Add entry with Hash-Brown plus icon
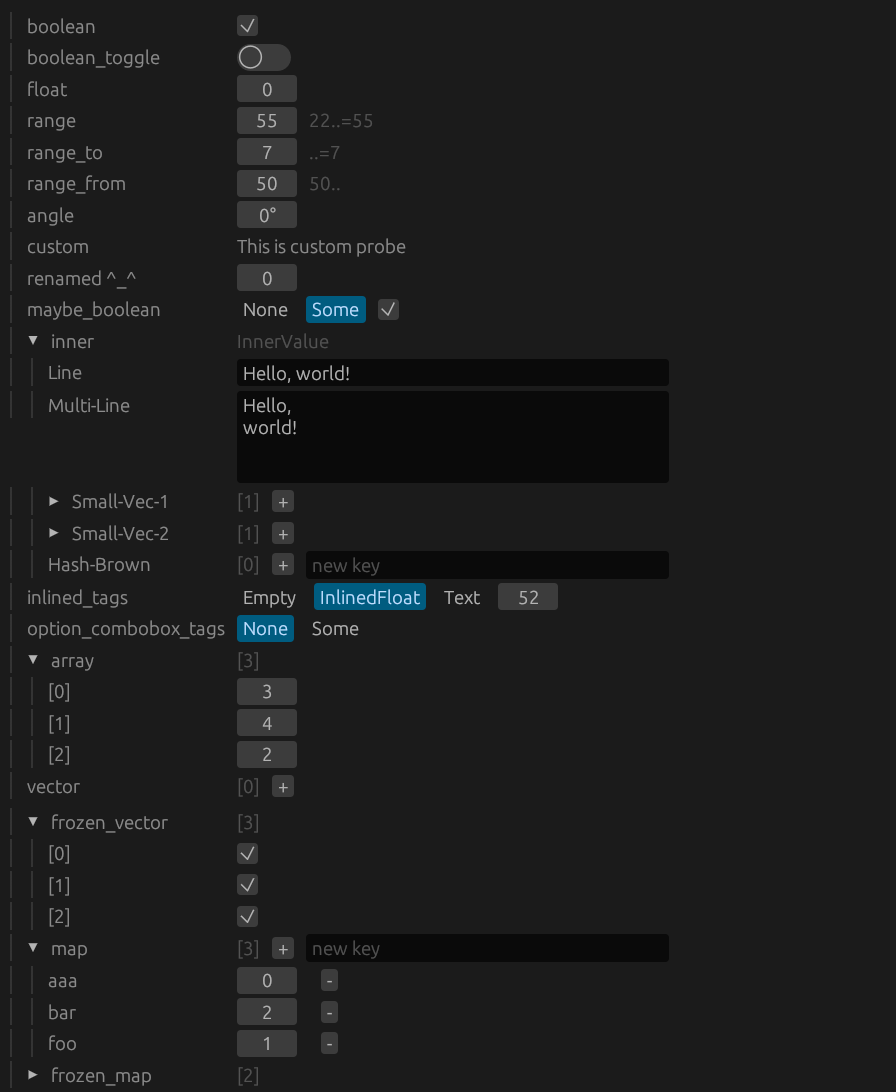Viewport: 896px width, 1092px height. point(283,565)
